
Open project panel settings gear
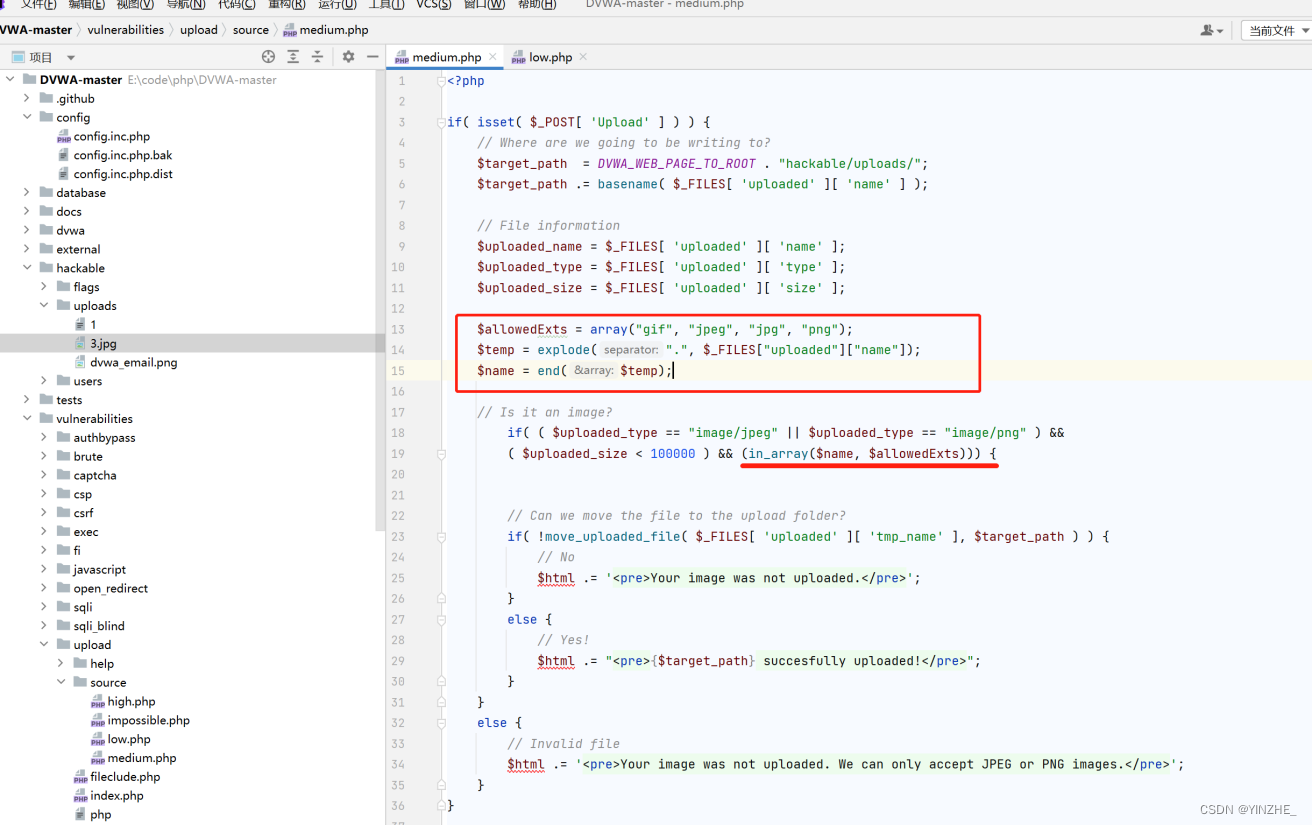pyautogui.click(x=348, y=57)
